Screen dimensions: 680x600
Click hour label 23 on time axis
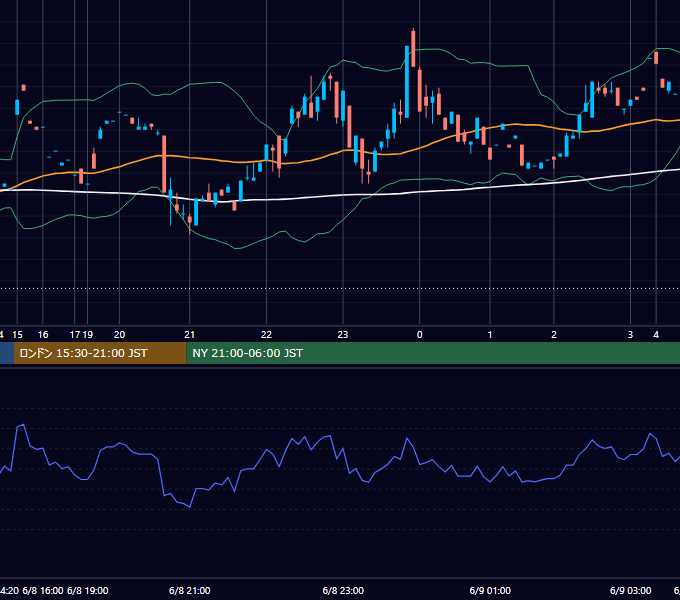(x=343, y=335)
